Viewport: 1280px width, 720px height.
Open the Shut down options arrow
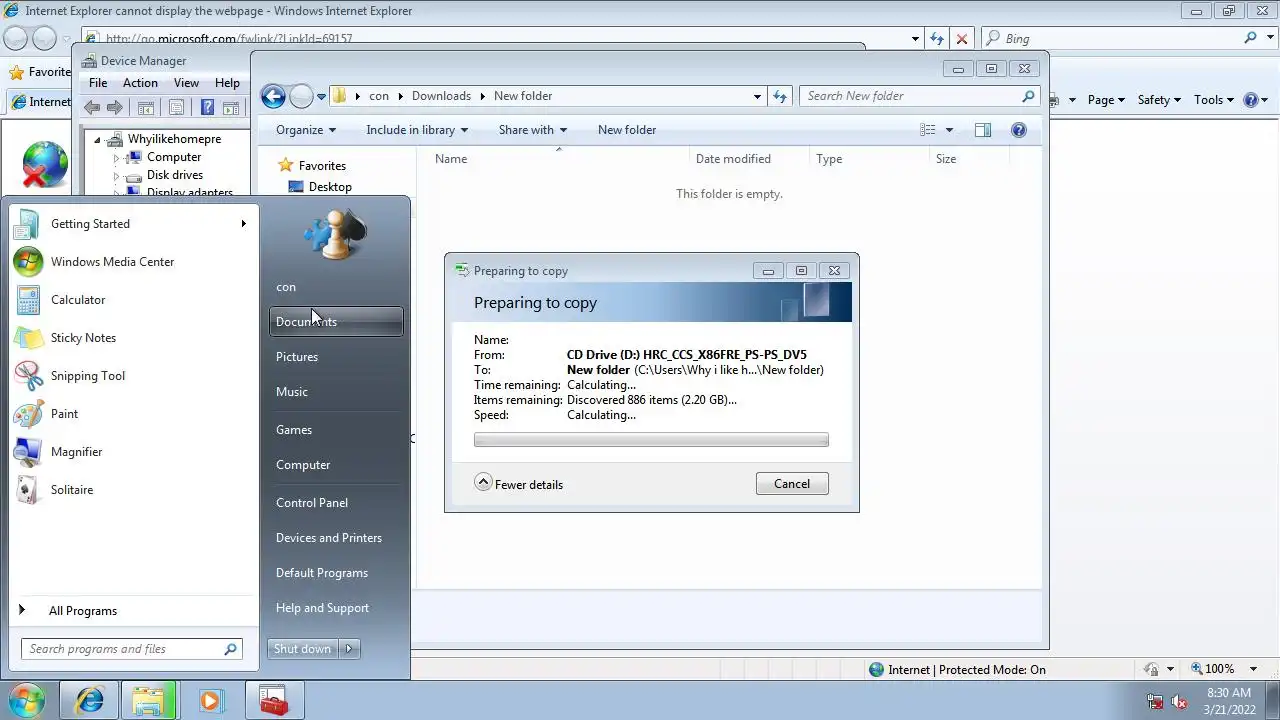coord(349,649)
